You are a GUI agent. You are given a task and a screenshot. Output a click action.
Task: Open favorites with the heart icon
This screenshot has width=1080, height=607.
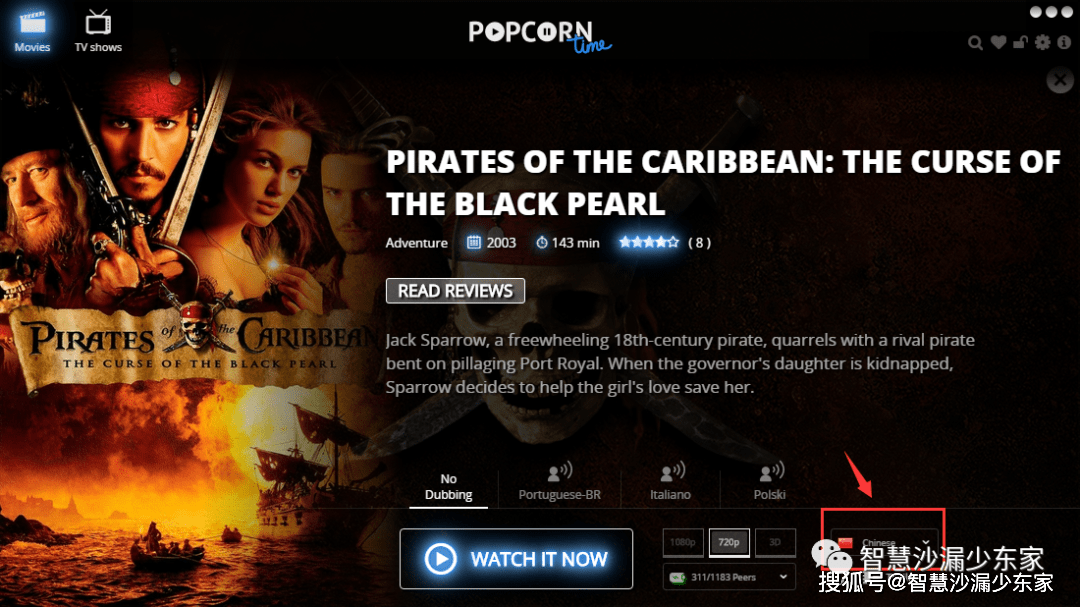click(x=998, y=42)
